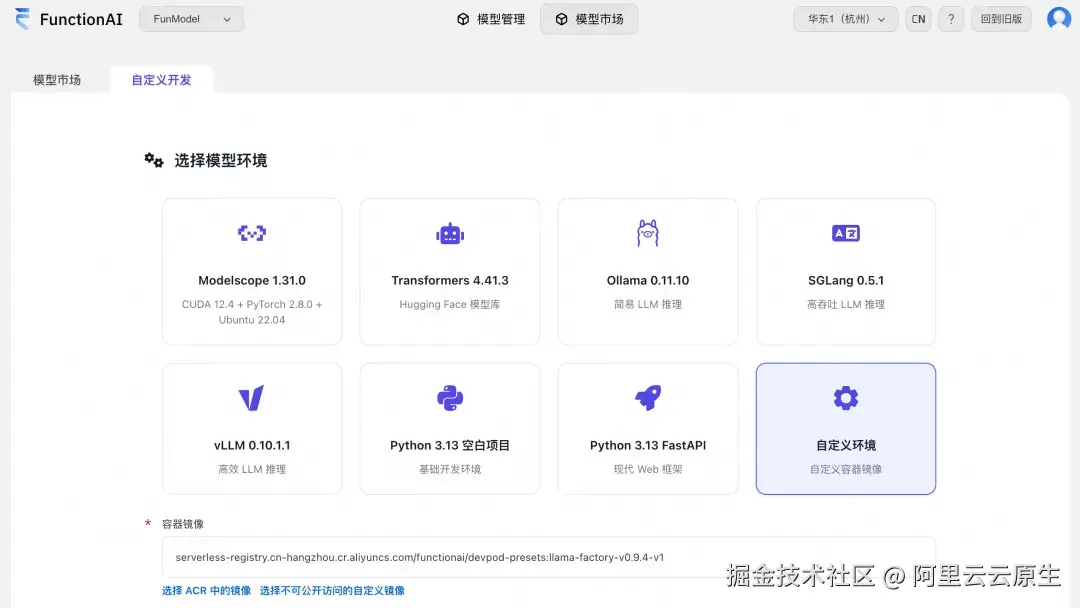
Task: Open the 选择 ACR 中的镜像 link
Action: pyautogui.click(x=207, y=591)
